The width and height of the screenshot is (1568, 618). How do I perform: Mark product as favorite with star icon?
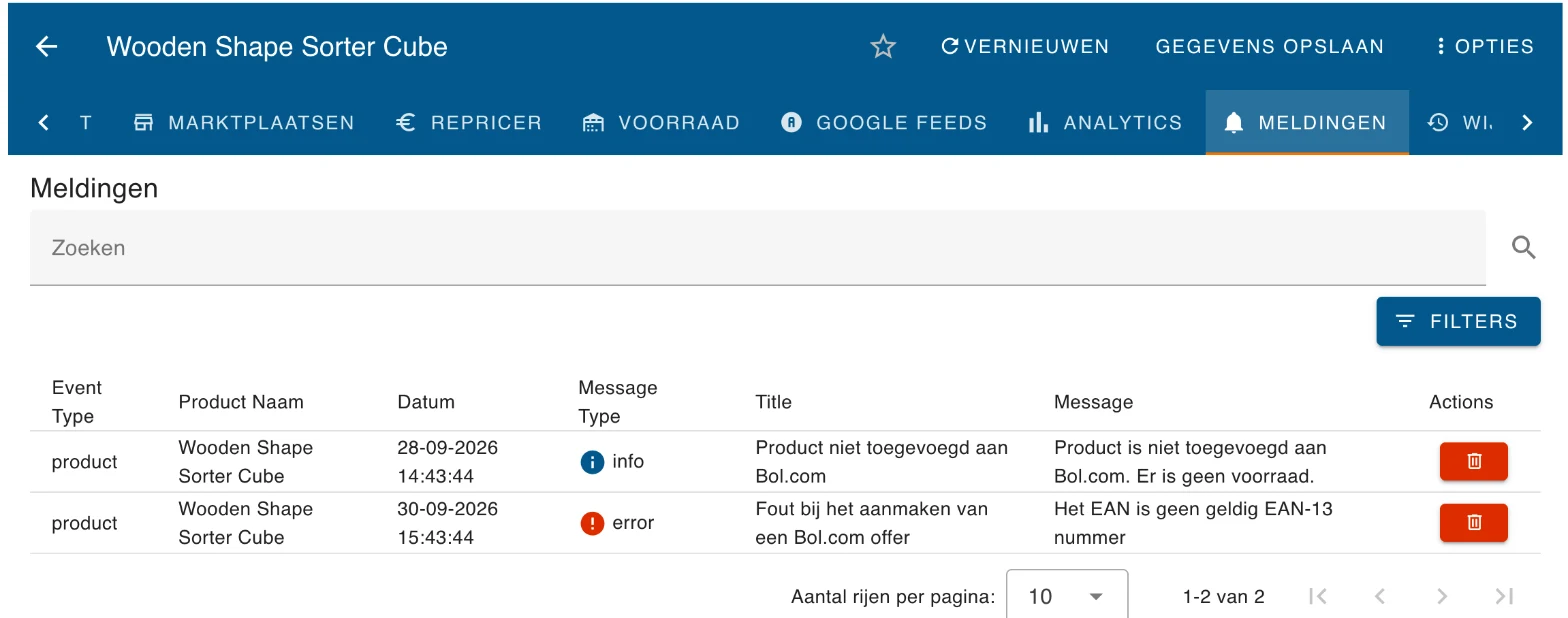tap(883, 47)
